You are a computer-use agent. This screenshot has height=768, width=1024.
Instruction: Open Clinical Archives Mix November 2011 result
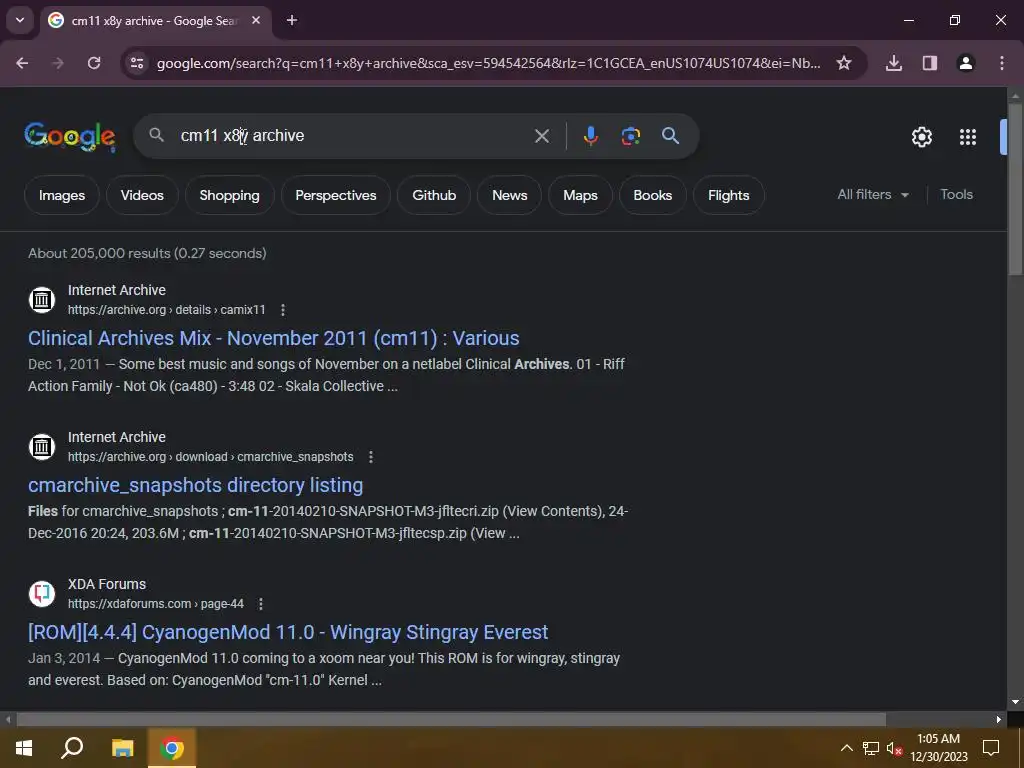coord(274,338)
